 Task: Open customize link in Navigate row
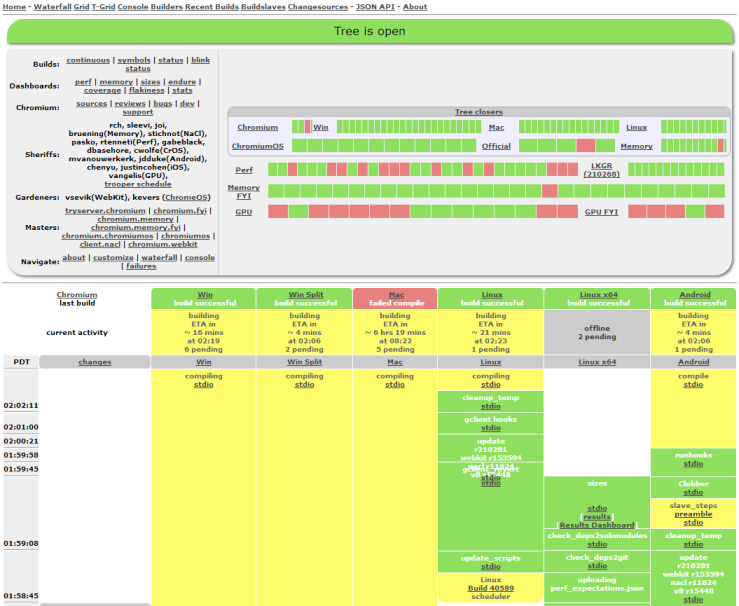pyautogui.click(x=113, y=257)
